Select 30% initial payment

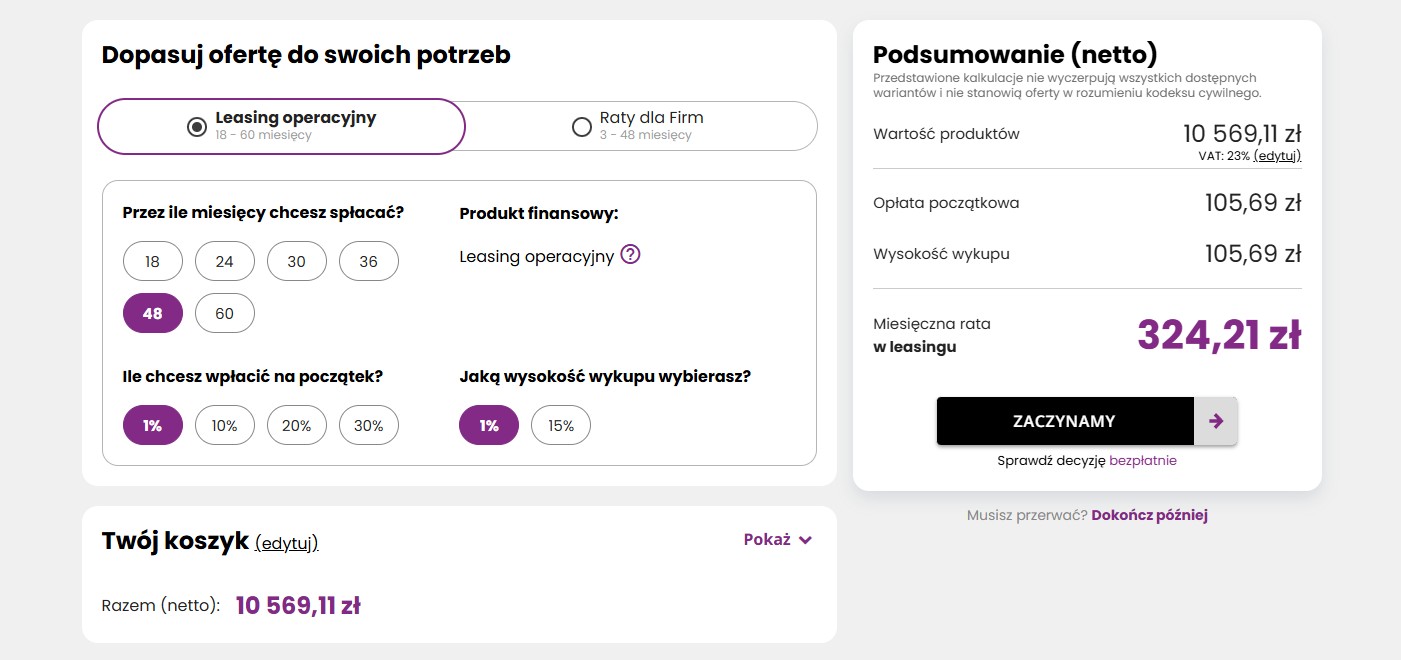pos(369,425)
